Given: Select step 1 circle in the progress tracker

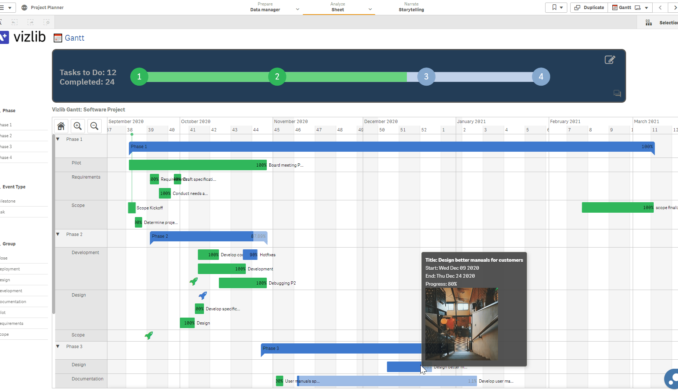Looking at the screenshot, I should [x=139, y=77].
